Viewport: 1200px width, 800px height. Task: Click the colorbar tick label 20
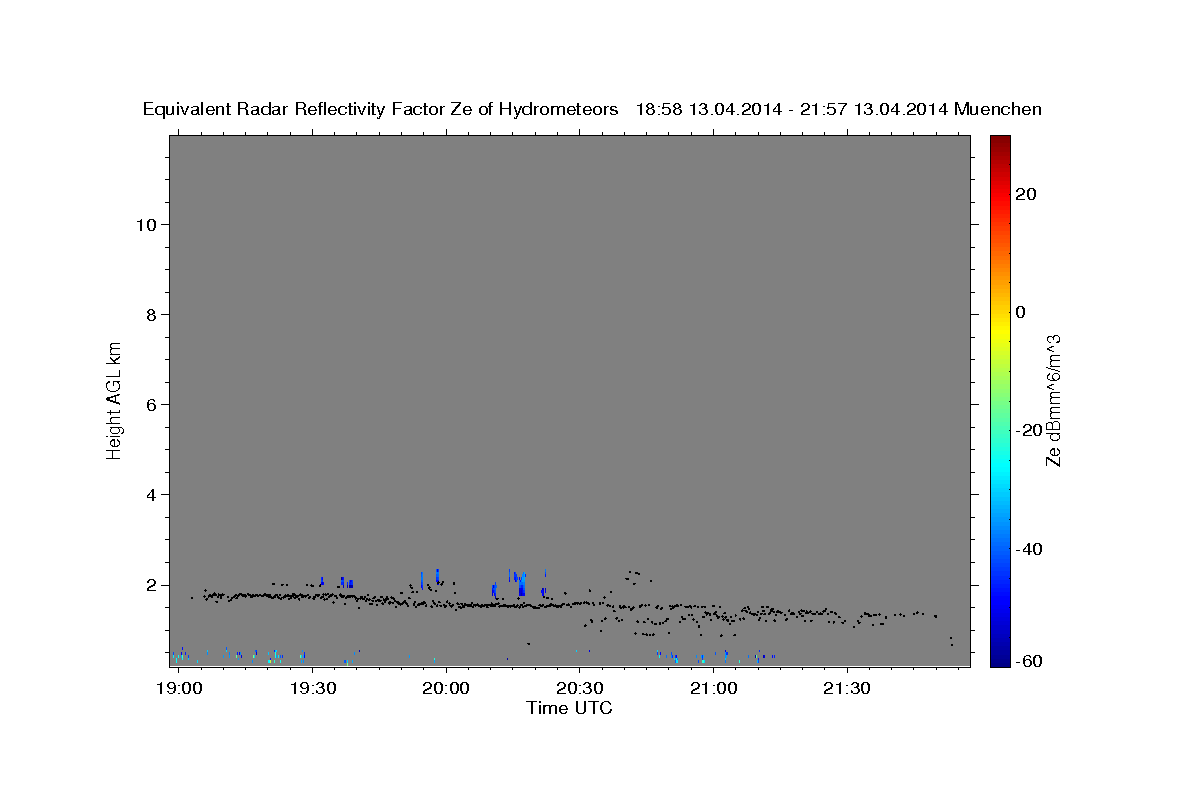point(1026,194)
